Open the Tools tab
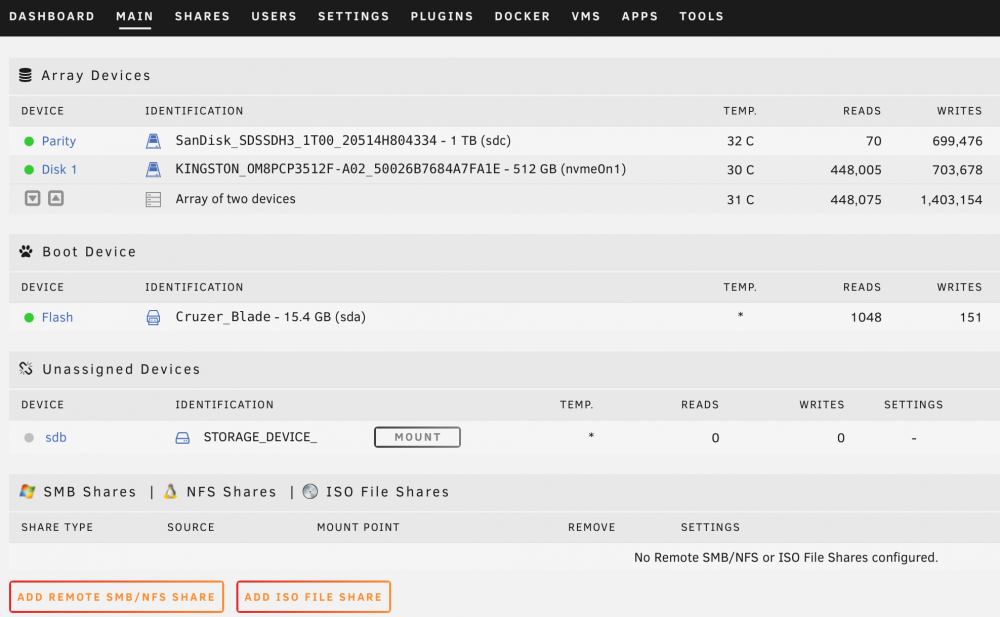This screenshot has width=1000, height=617. pyautogui.click(x=702, y=16)
